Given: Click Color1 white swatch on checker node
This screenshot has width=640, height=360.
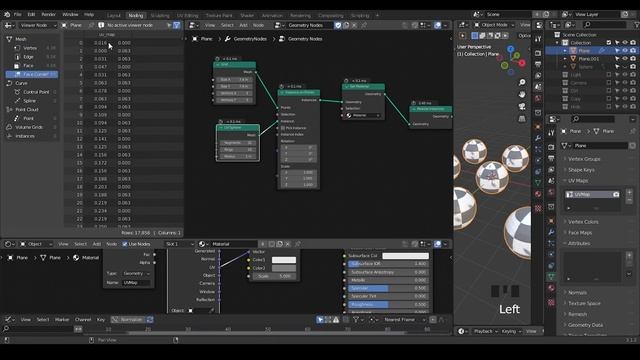Looking at the screenshot, I should tap(284, 260).
